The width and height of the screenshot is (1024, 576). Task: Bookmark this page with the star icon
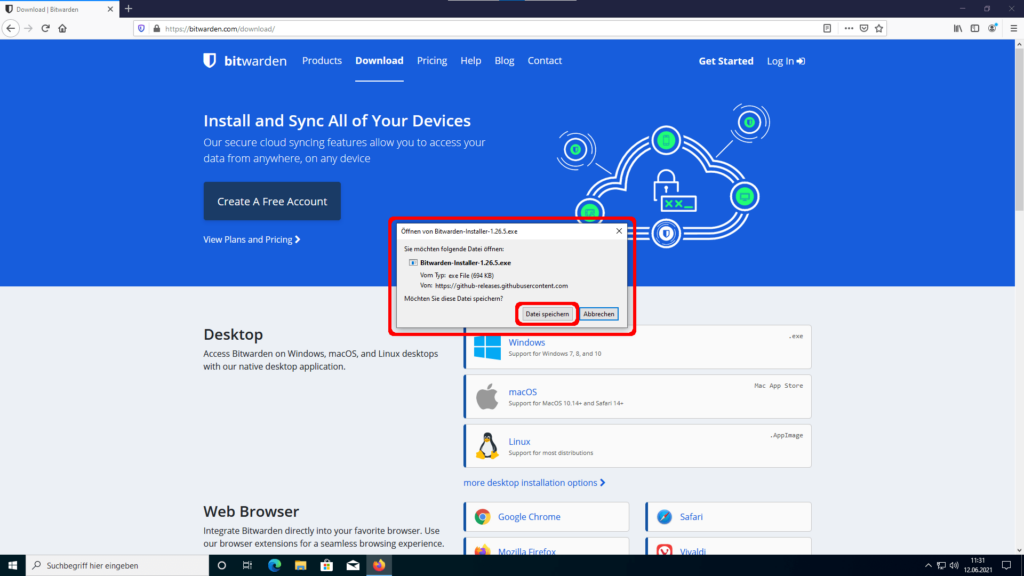coord(881,28)
